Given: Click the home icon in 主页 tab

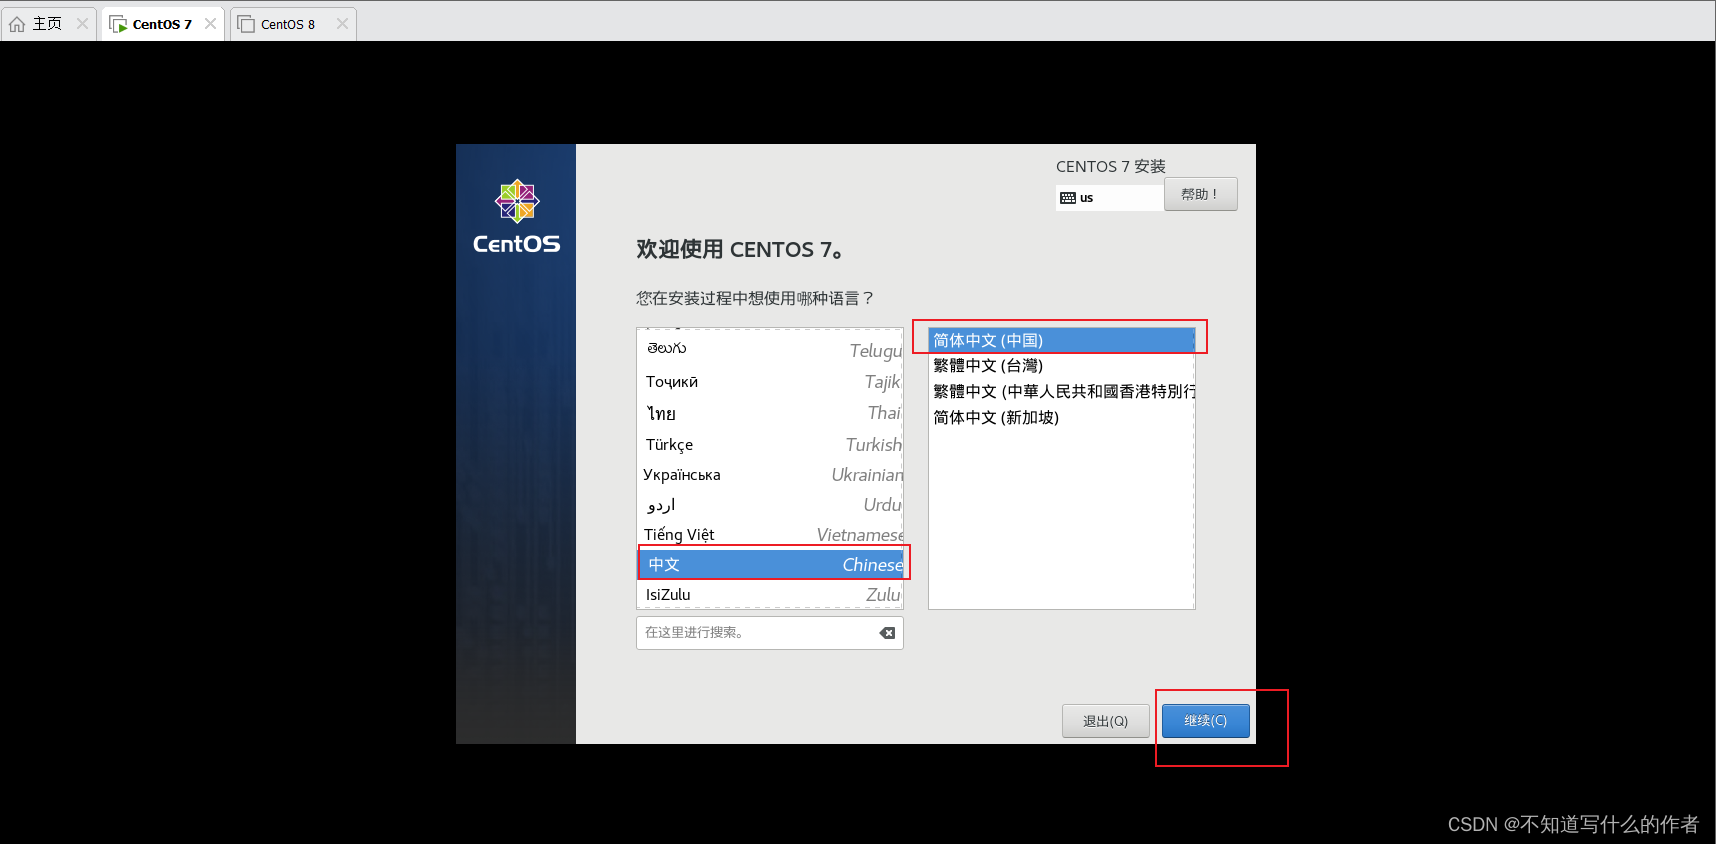Looking at the screenshot, I should coord(17,24).
